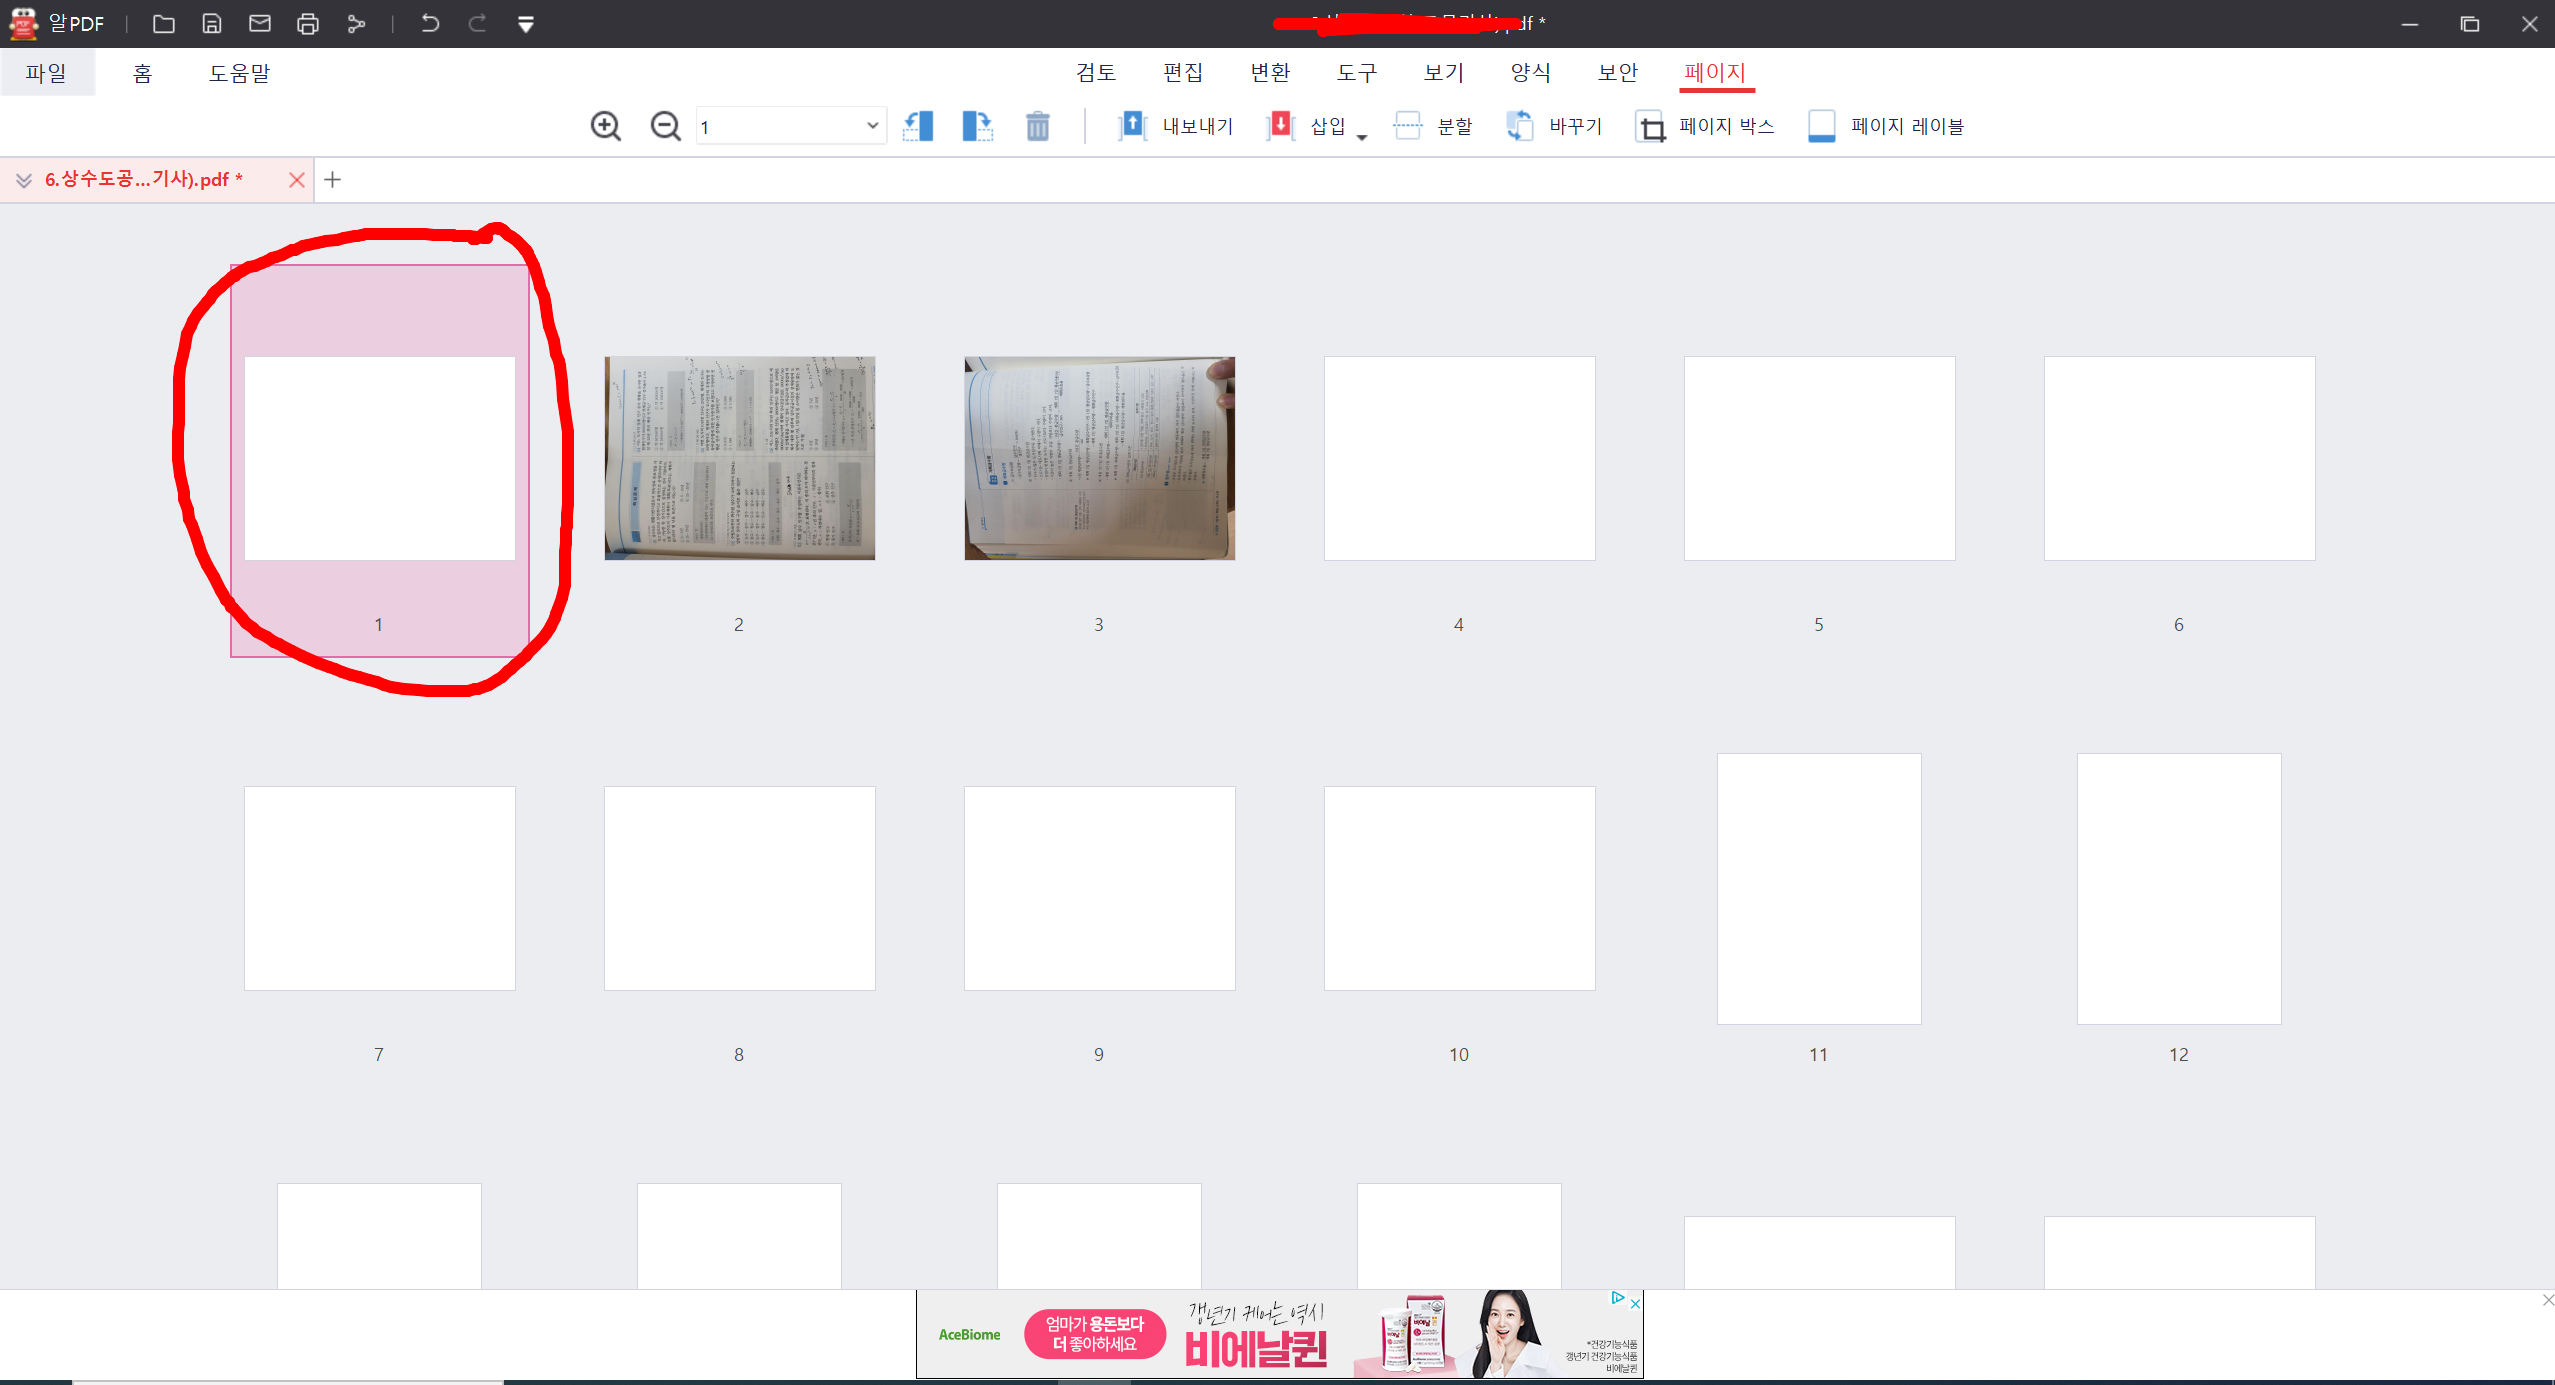Screen dimensions: 2555x1385
Task: Expand the 삽입 dropdown arrow
Action: click(x=1362, y=138)
